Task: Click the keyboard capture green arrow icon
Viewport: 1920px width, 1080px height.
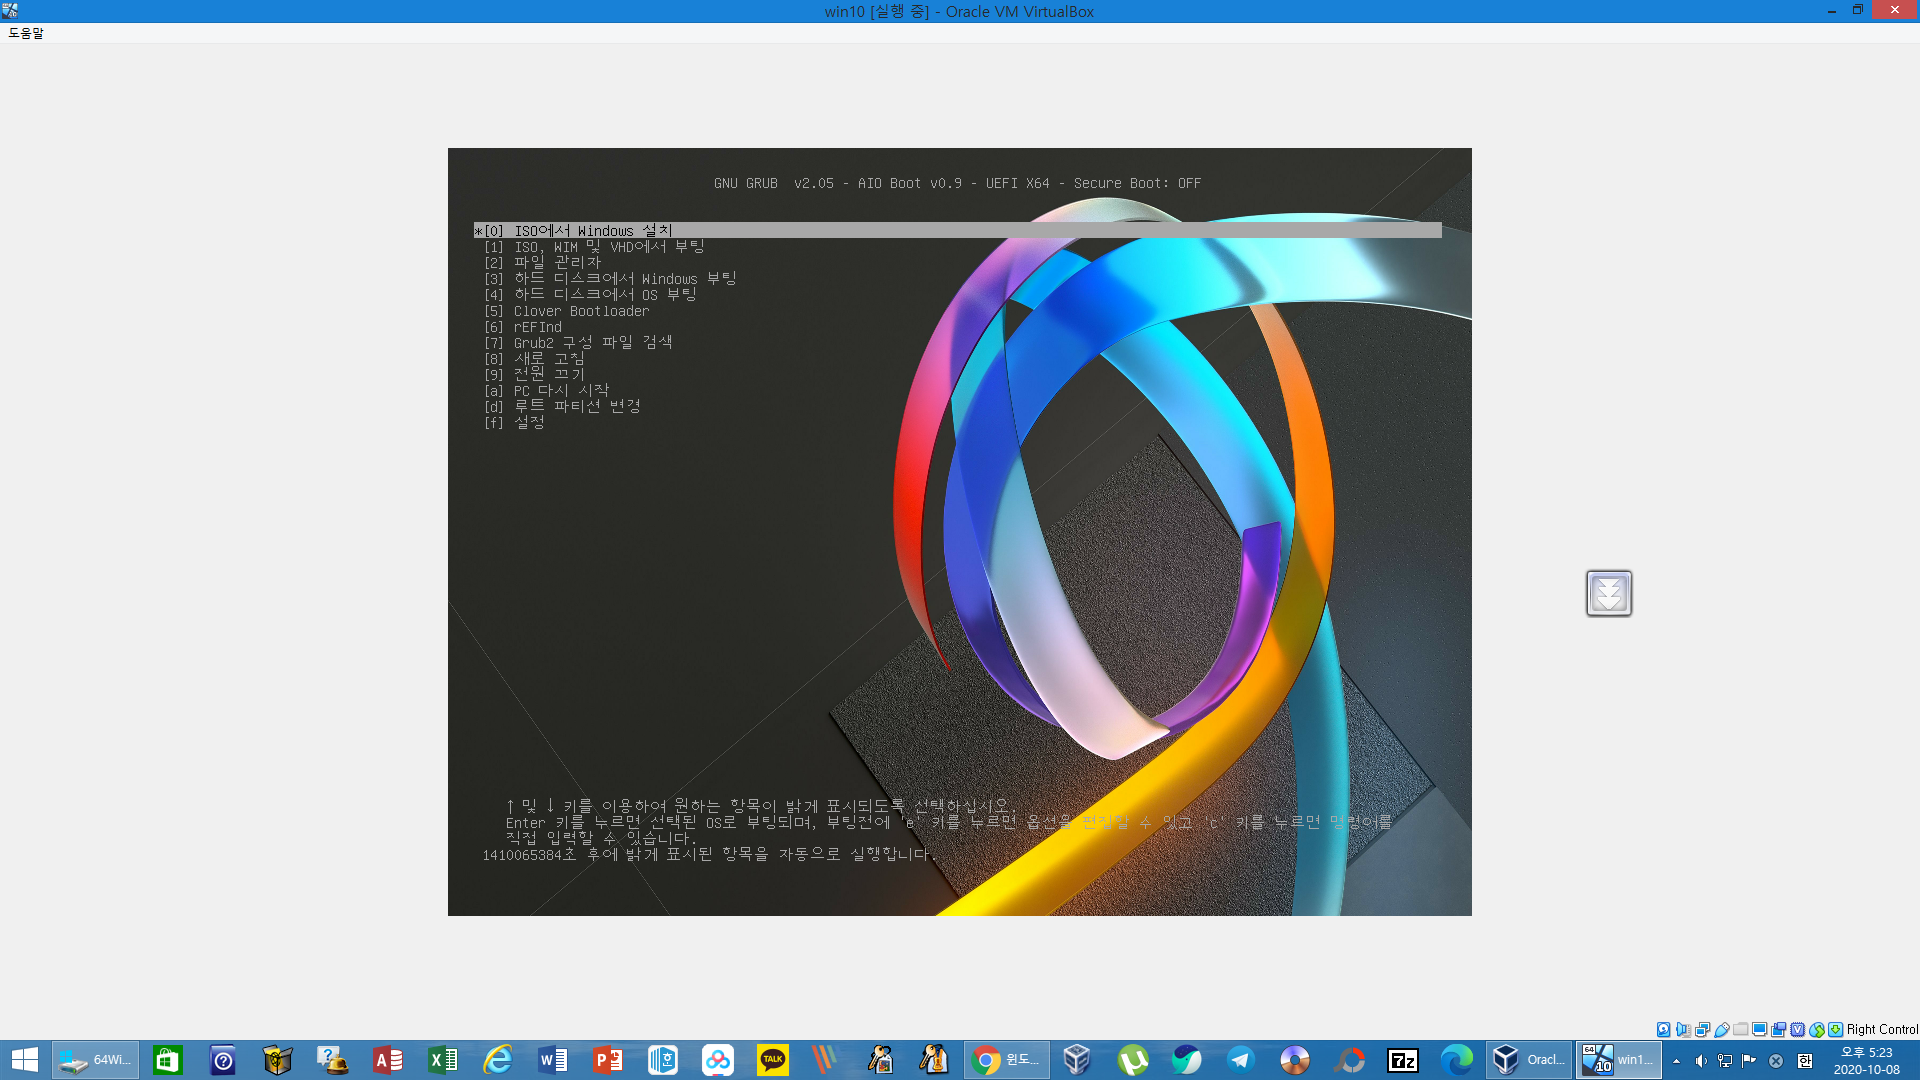Action: pos(1836,1029)
